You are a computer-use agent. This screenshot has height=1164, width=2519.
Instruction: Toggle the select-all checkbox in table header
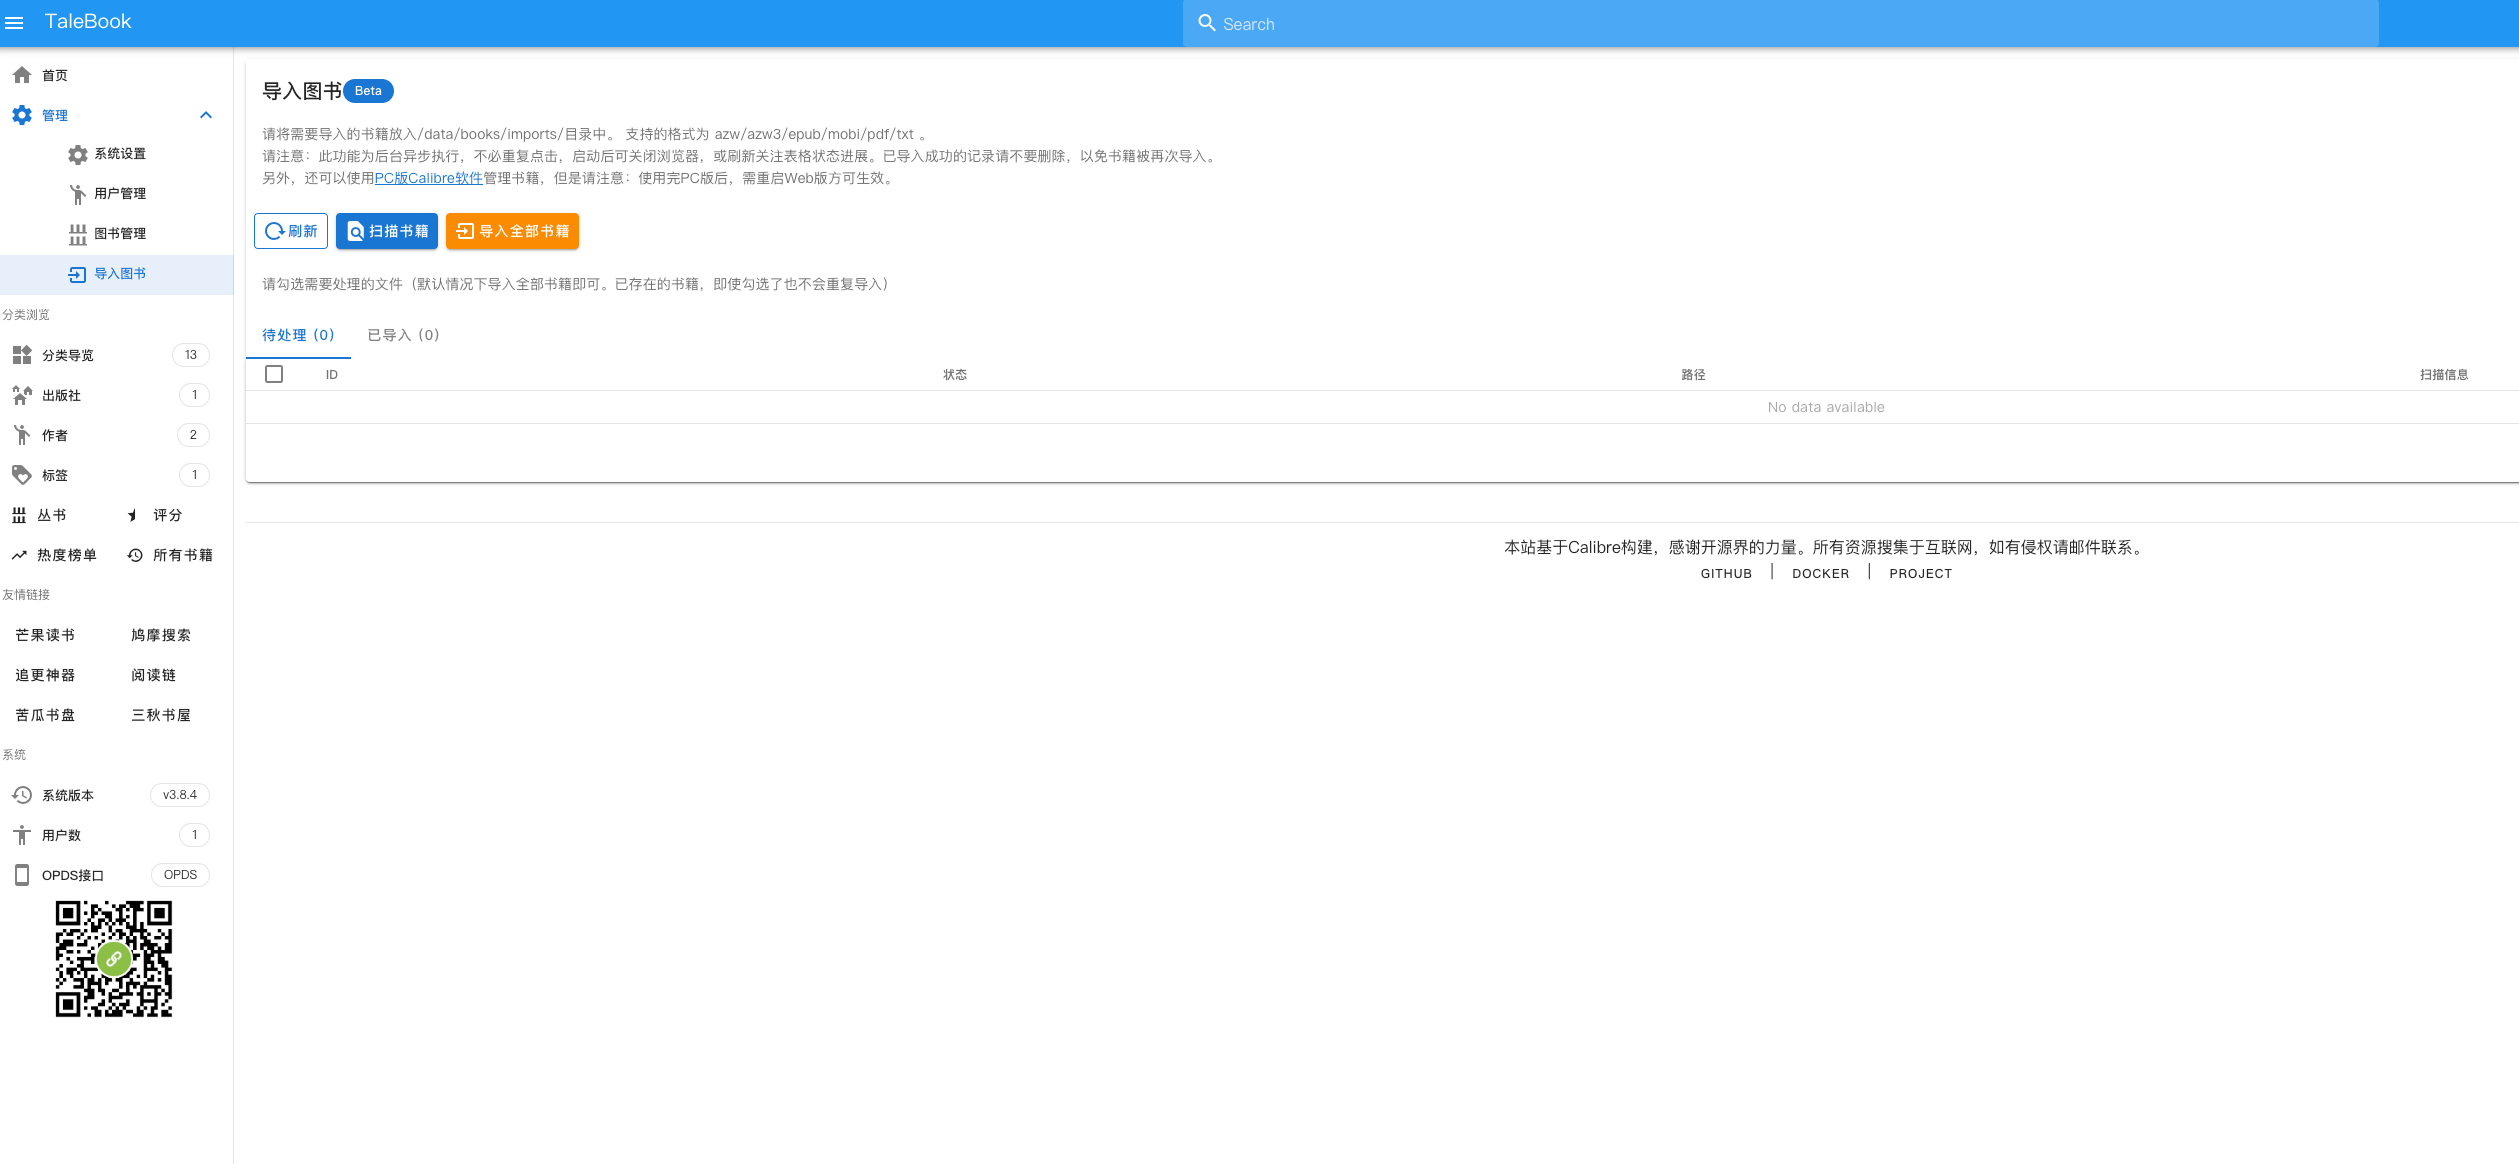click(274, 374)
